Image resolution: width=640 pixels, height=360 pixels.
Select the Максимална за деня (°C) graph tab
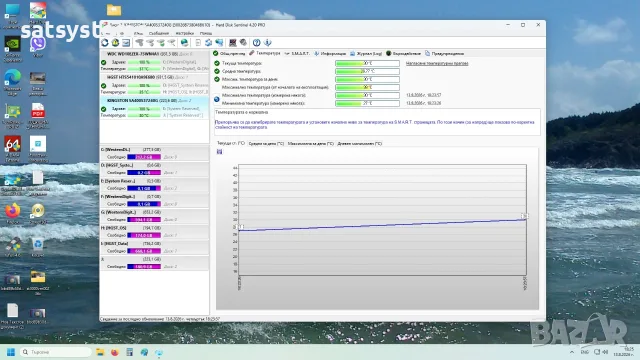point(311,144)
